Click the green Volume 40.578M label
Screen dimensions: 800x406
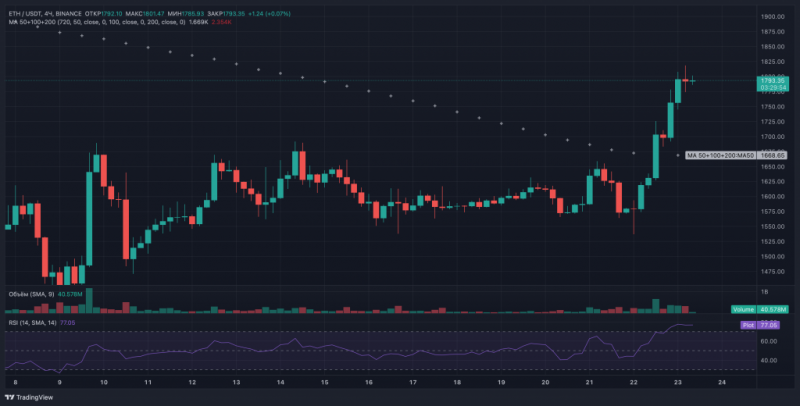(x=760, y=310)
